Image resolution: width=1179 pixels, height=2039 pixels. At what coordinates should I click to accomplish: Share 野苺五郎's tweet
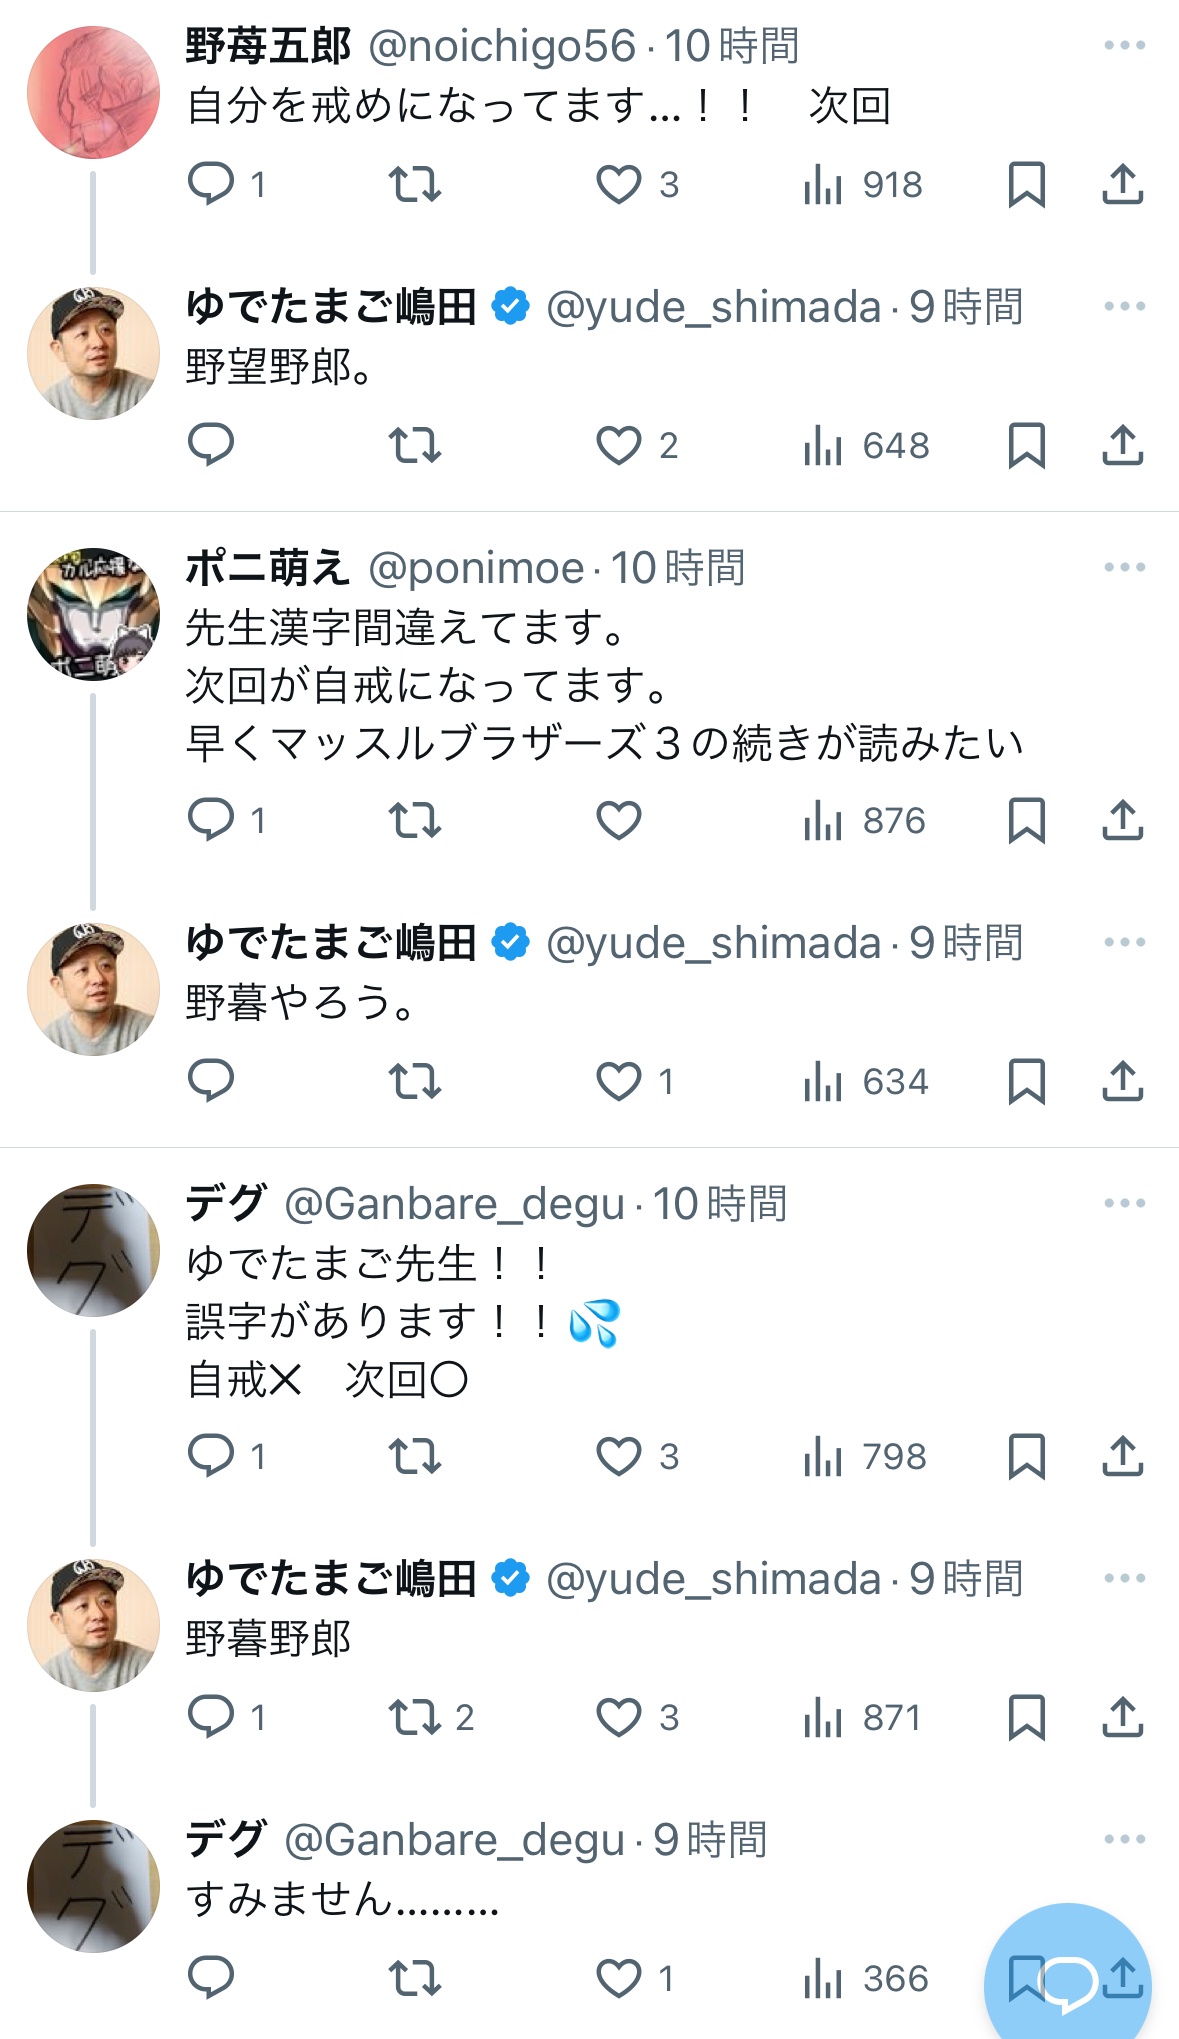click(1122, 185)
